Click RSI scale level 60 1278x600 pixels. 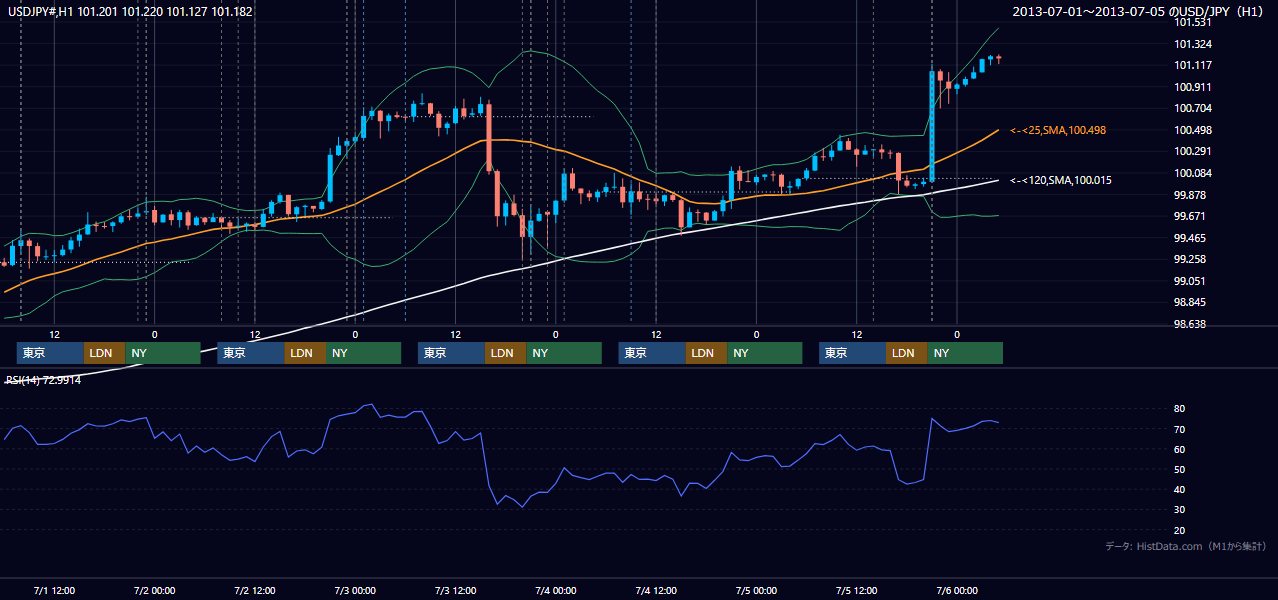click(1179, 449)
